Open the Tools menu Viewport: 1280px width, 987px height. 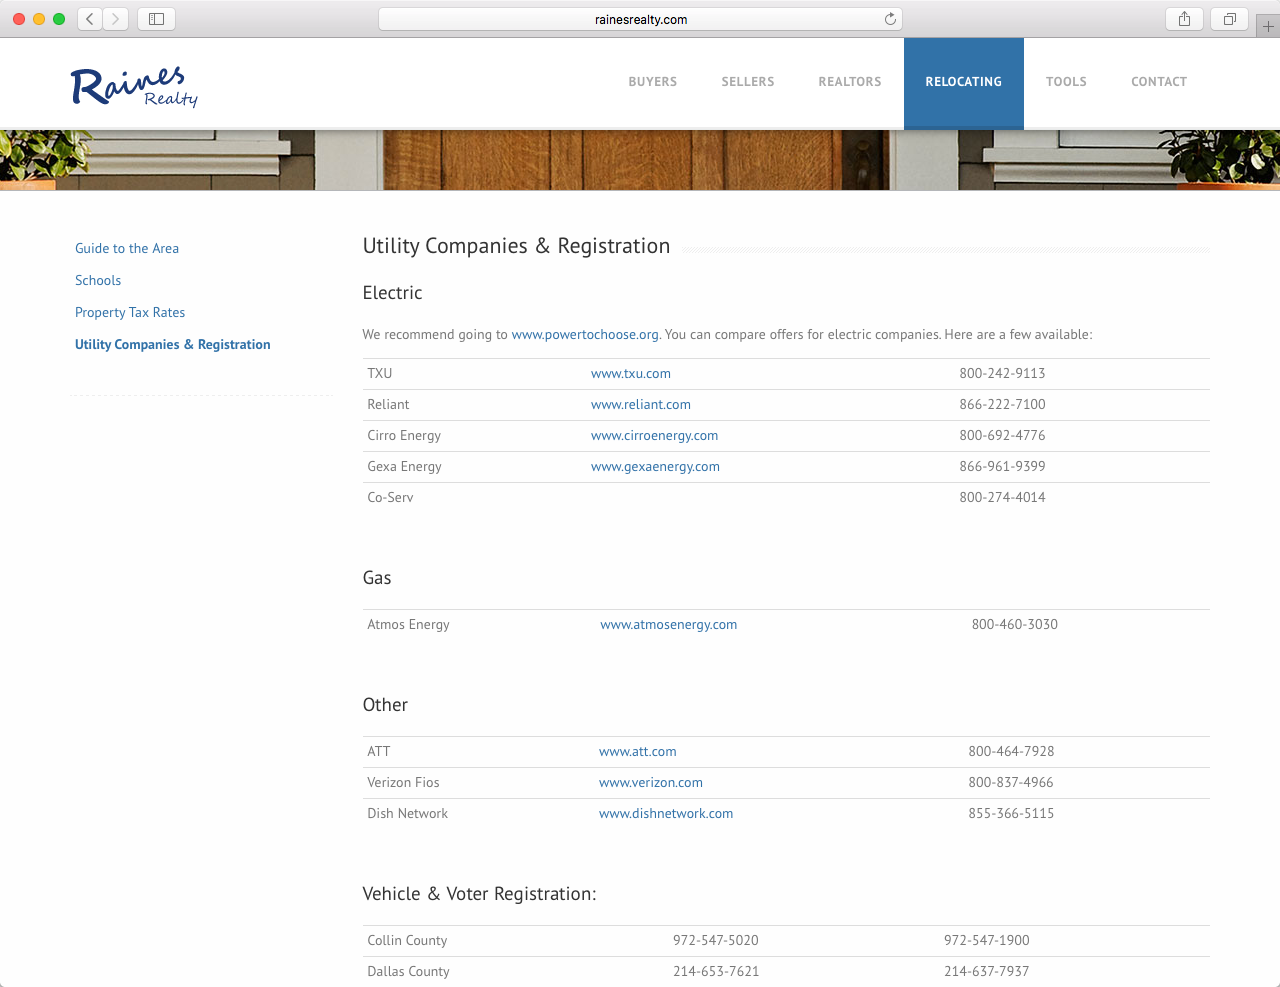pos(1066,82)
